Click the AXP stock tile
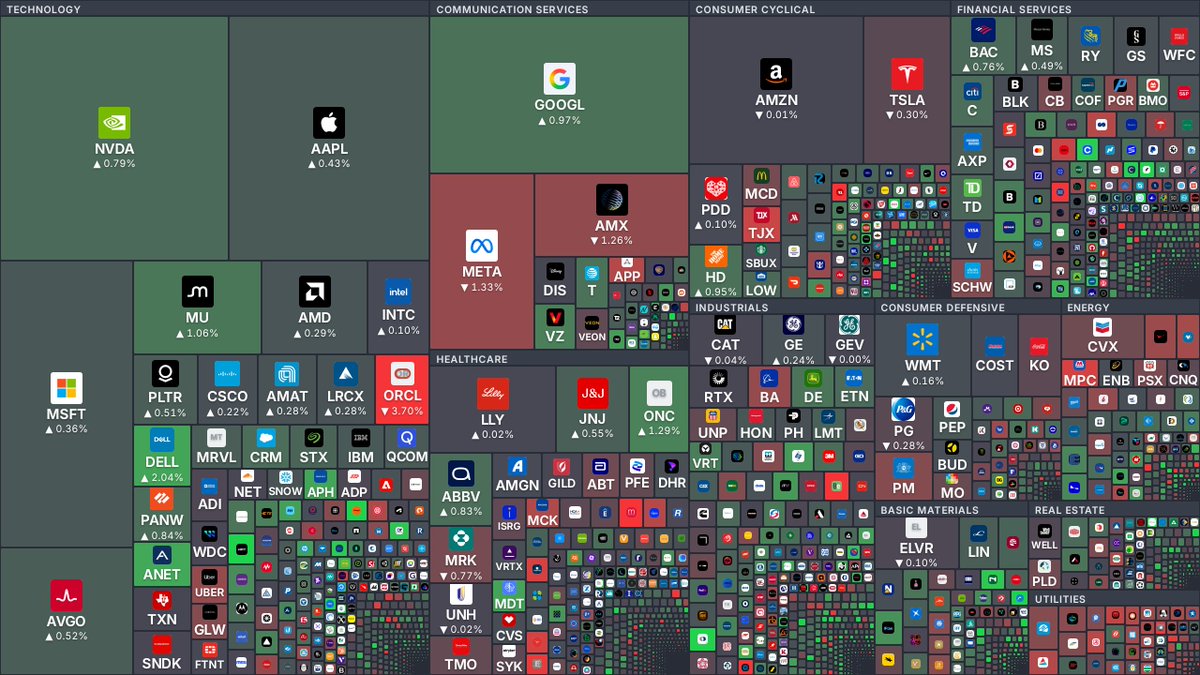The height and width of the screenshot is (675, 1200). point(972,150)
